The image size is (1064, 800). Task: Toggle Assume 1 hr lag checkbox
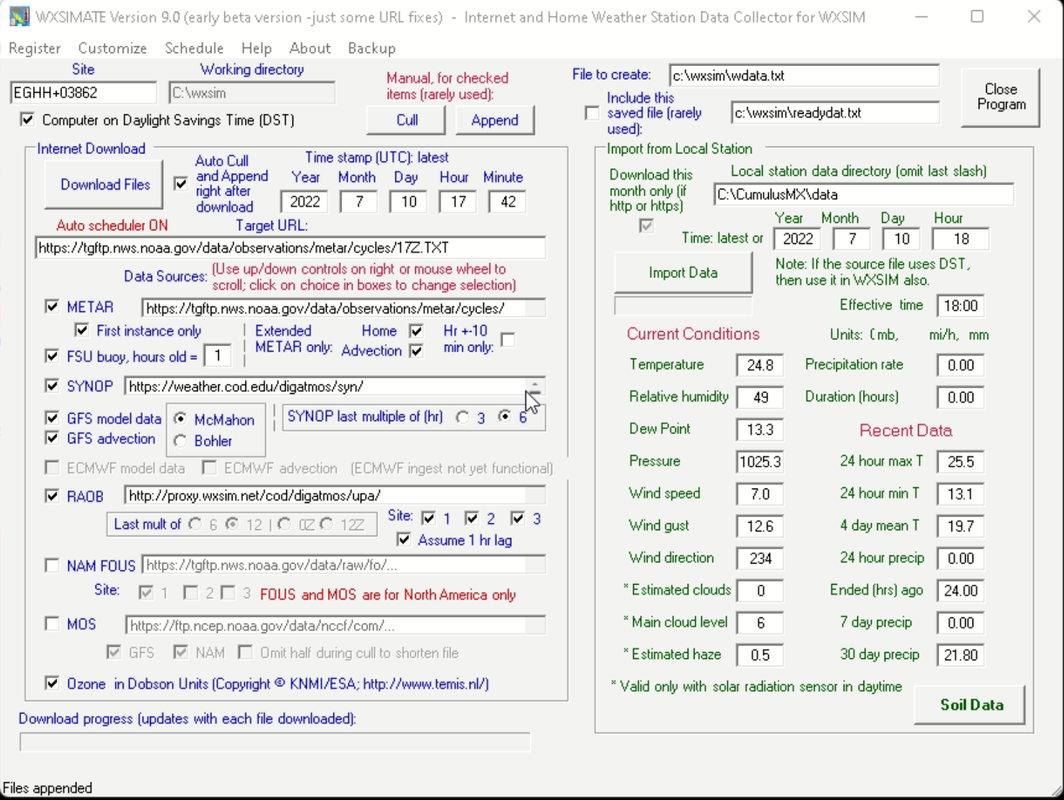click(x=404, y=540)
